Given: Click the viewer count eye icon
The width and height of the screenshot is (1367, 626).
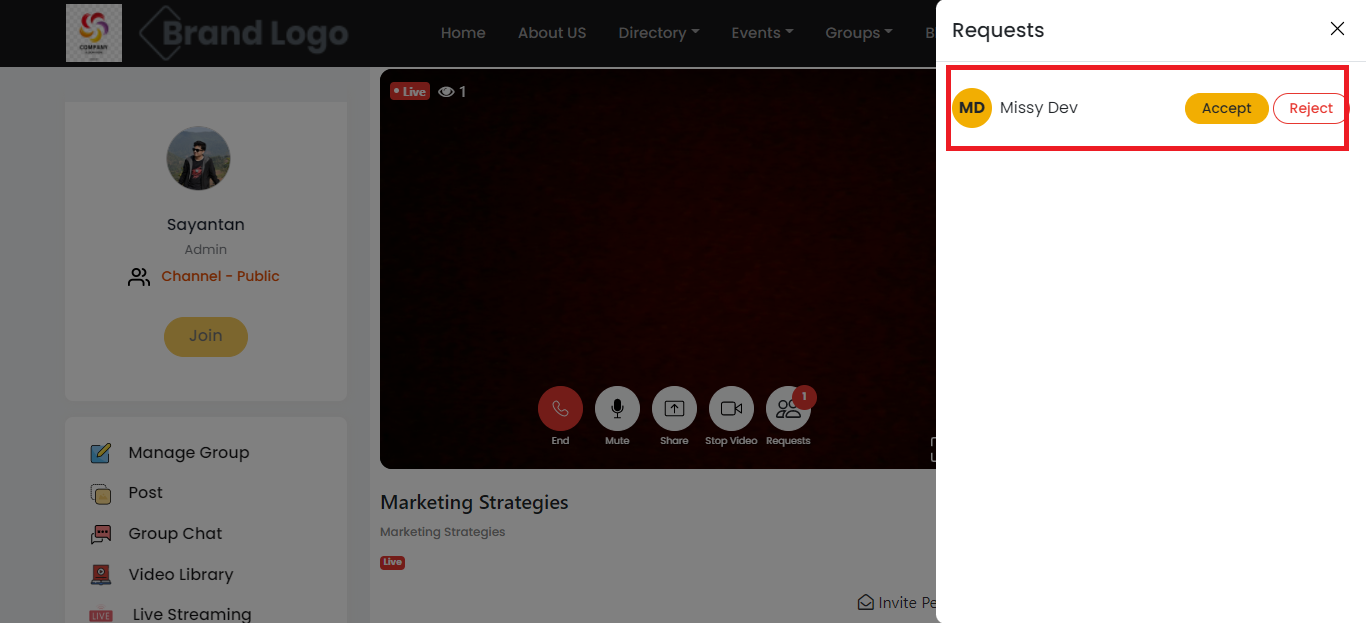Looking at the screenshot, I should pyautogui.click(x=447, y=92).
